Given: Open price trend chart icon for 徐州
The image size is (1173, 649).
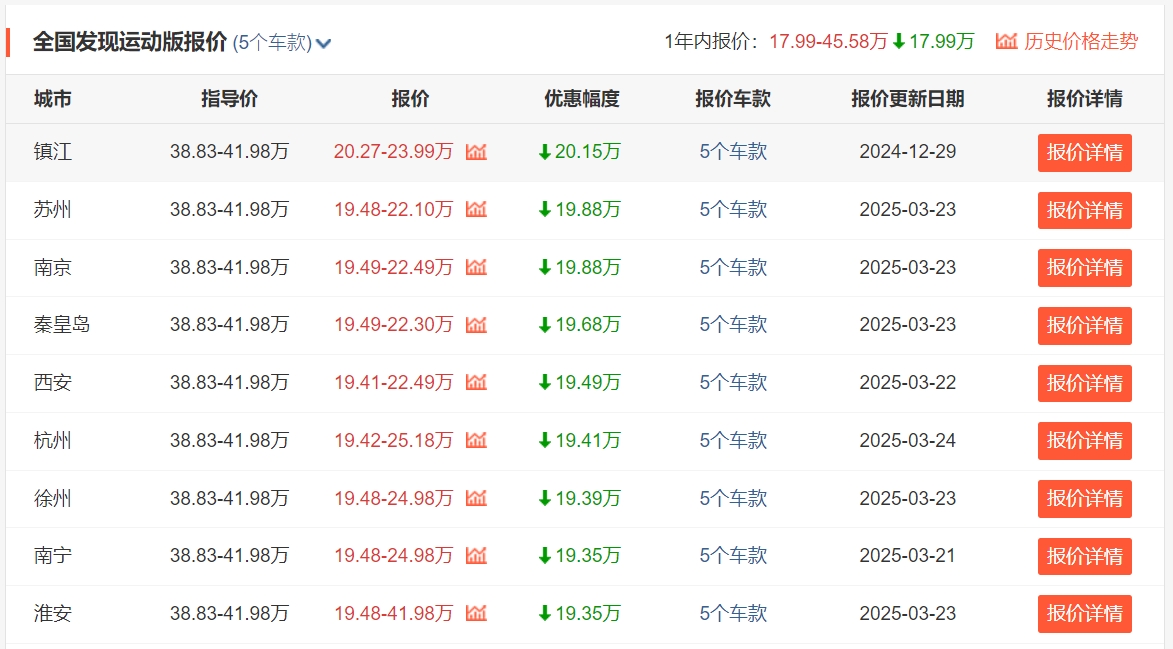Looking at the screenshot, I should (476, 498).
